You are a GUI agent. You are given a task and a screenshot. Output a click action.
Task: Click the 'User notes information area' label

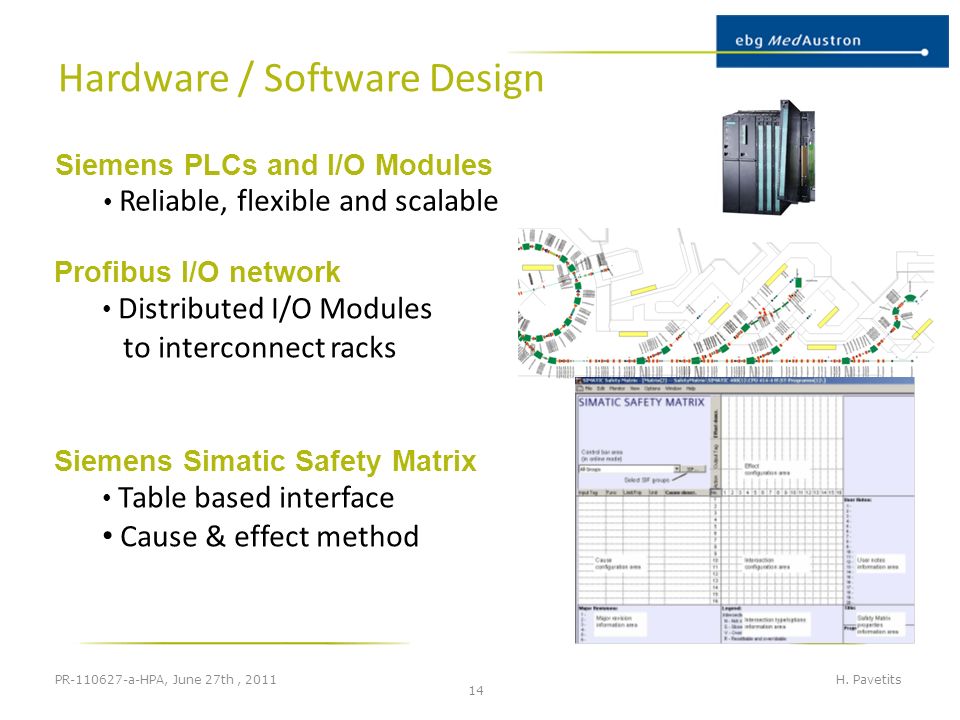877,563
